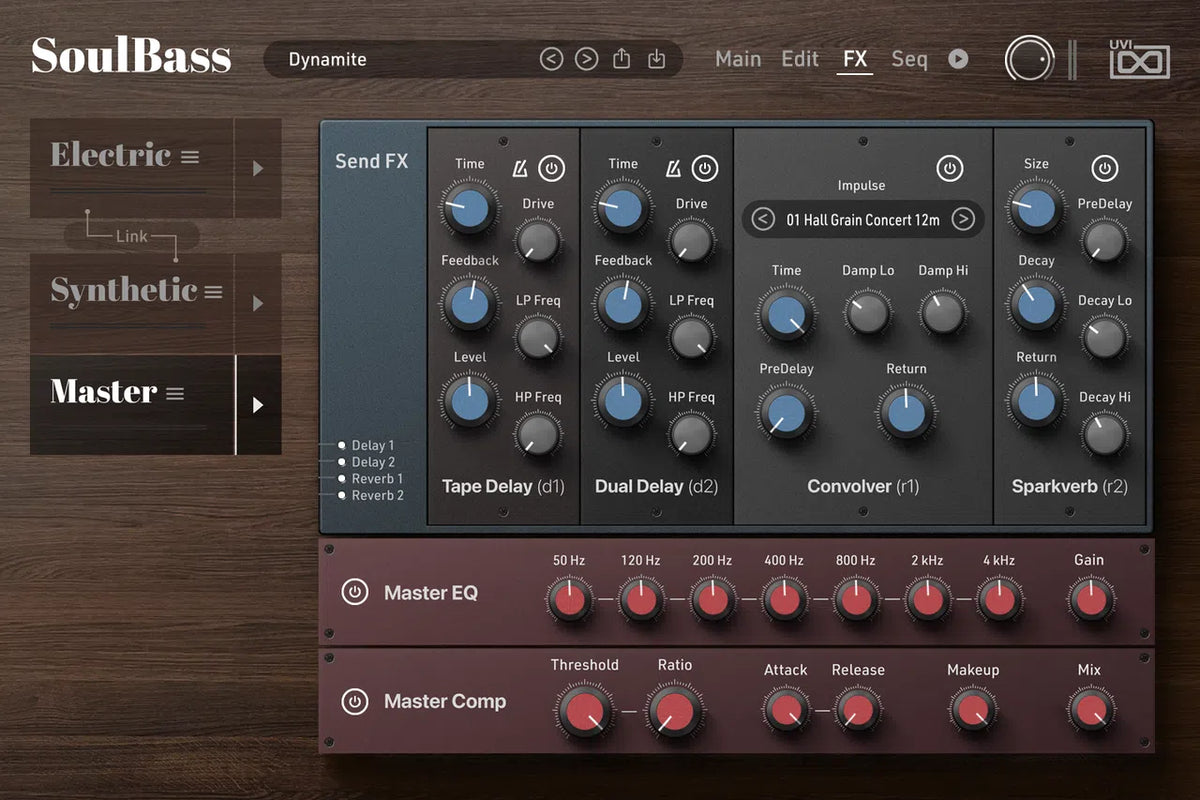Click the preset import/download icon in the toolbar
The image size is (1200, 800).
656,59
